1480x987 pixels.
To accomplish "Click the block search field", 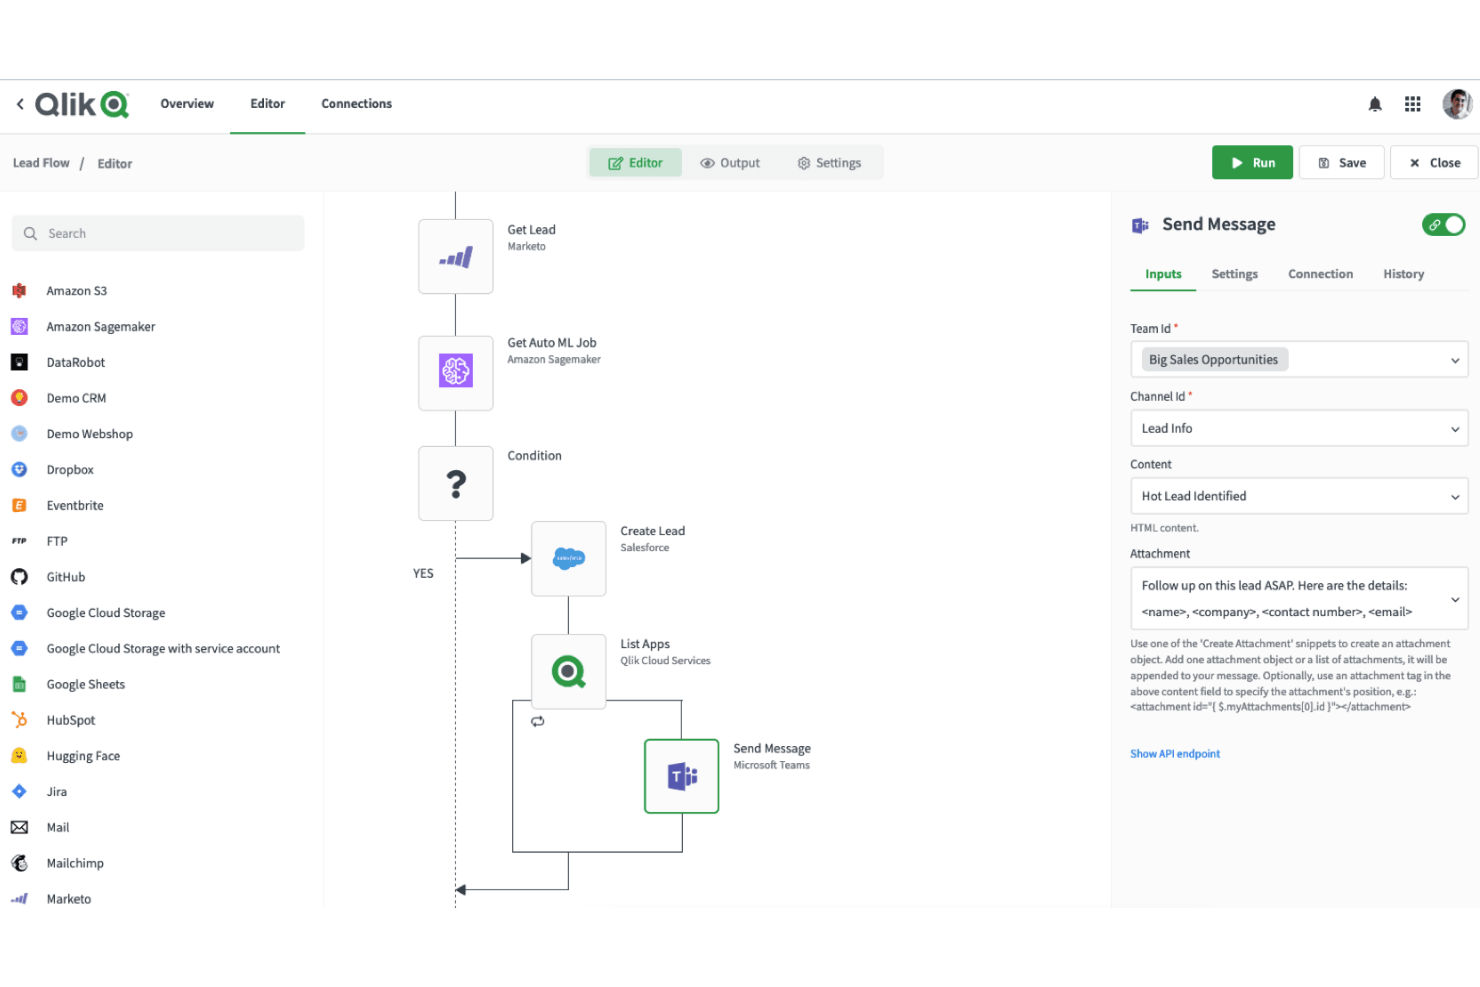I will [x=158, y=233].
